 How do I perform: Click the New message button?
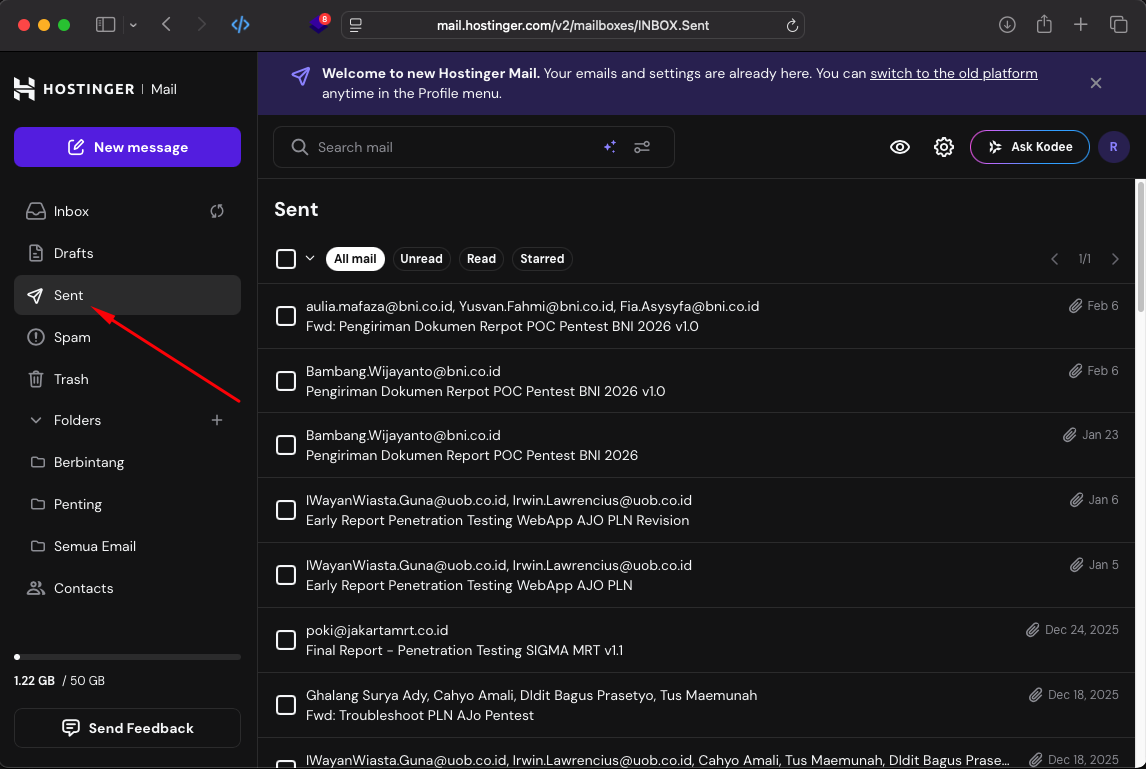[x=127, y=147]
